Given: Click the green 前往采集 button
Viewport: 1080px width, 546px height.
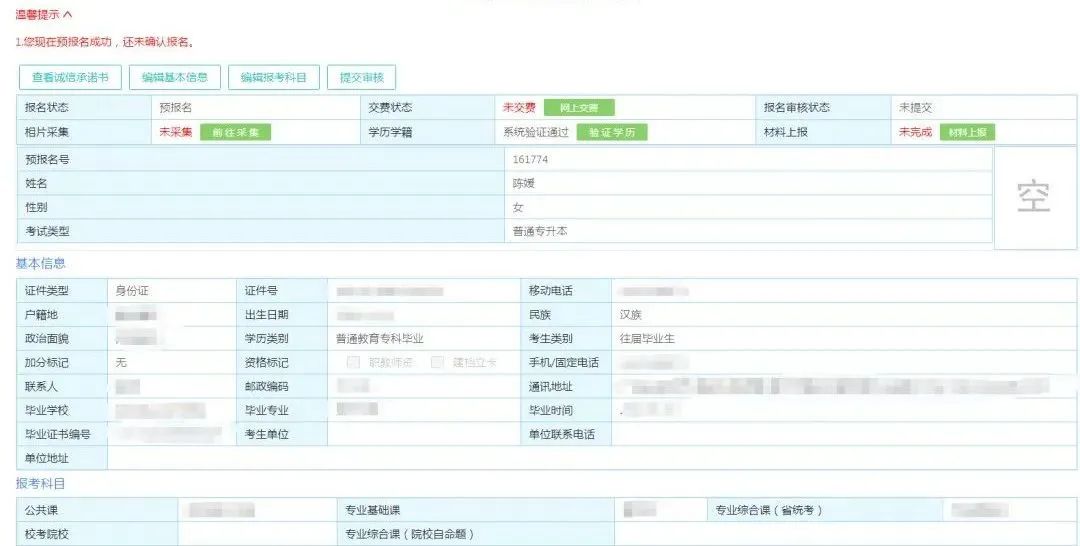Looking at the screenshot, I should 236,132.
